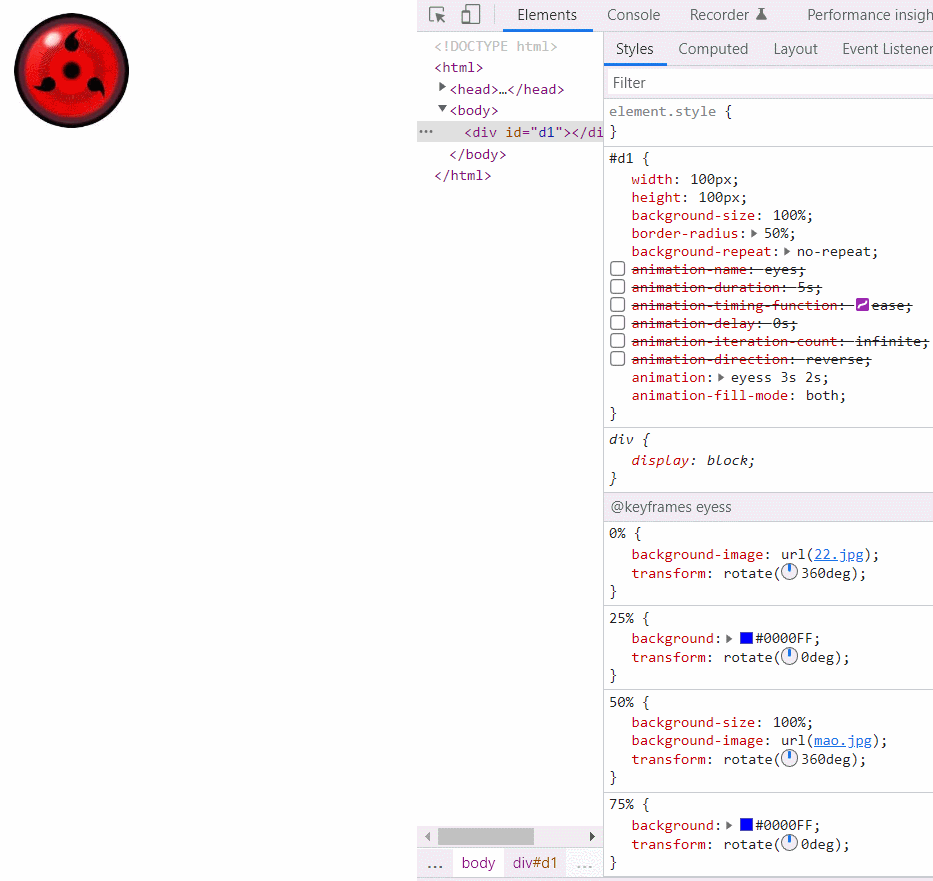Toggle the device toolbar icon
Image resolution: width=933 pixels, height=881 pixels.
pos(471,15)
